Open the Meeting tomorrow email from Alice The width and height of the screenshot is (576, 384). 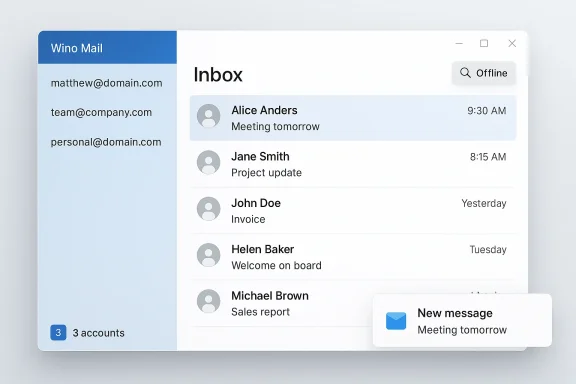[353, 118]
